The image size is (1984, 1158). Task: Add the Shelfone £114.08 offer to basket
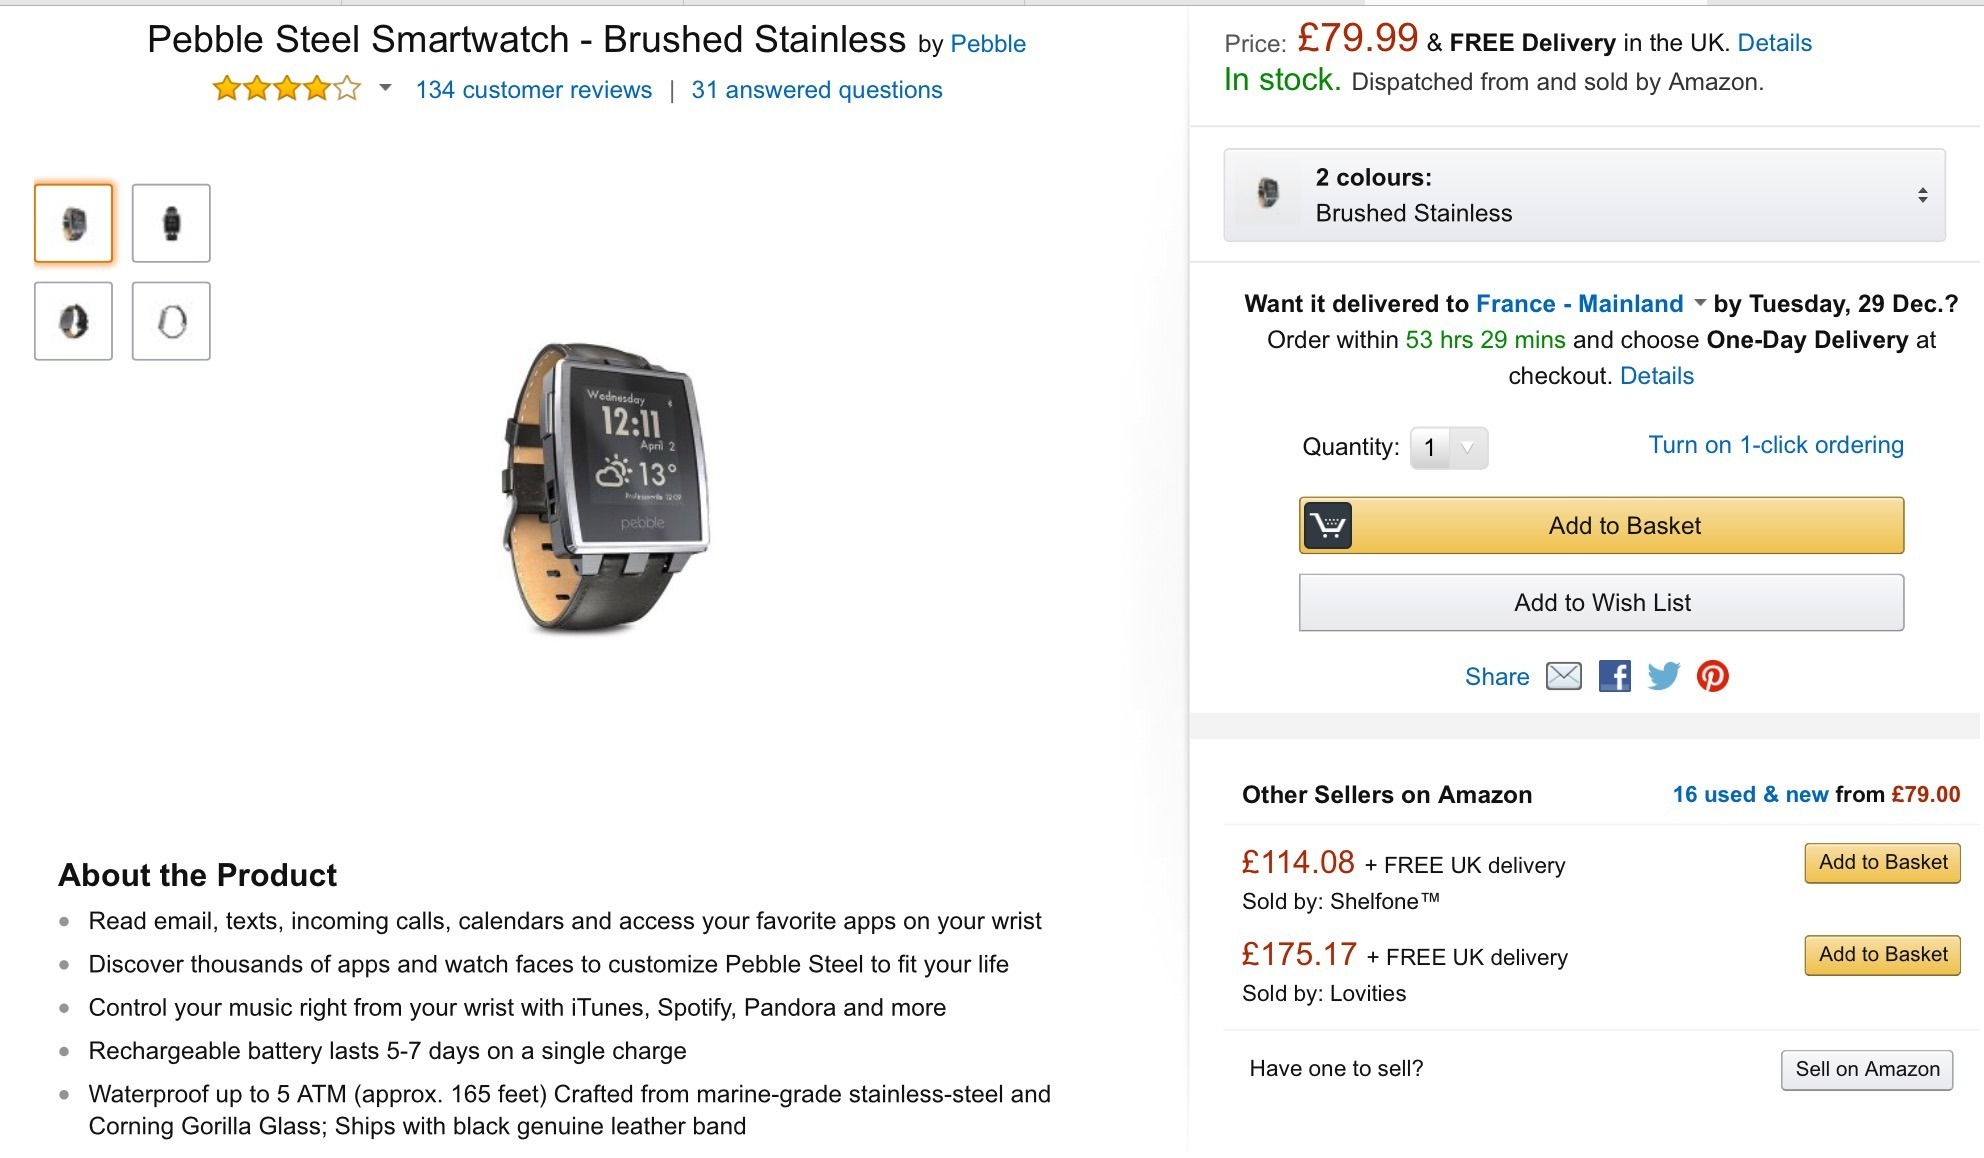pyautogui.click(x=1882, y=863)
